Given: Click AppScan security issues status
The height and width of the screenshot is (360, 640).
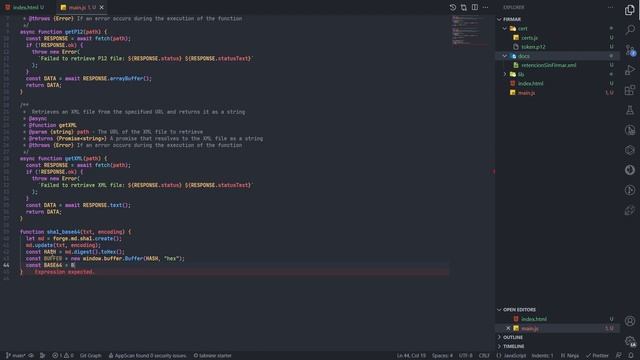Looking at the screenshot, I should tap(147, 356).
